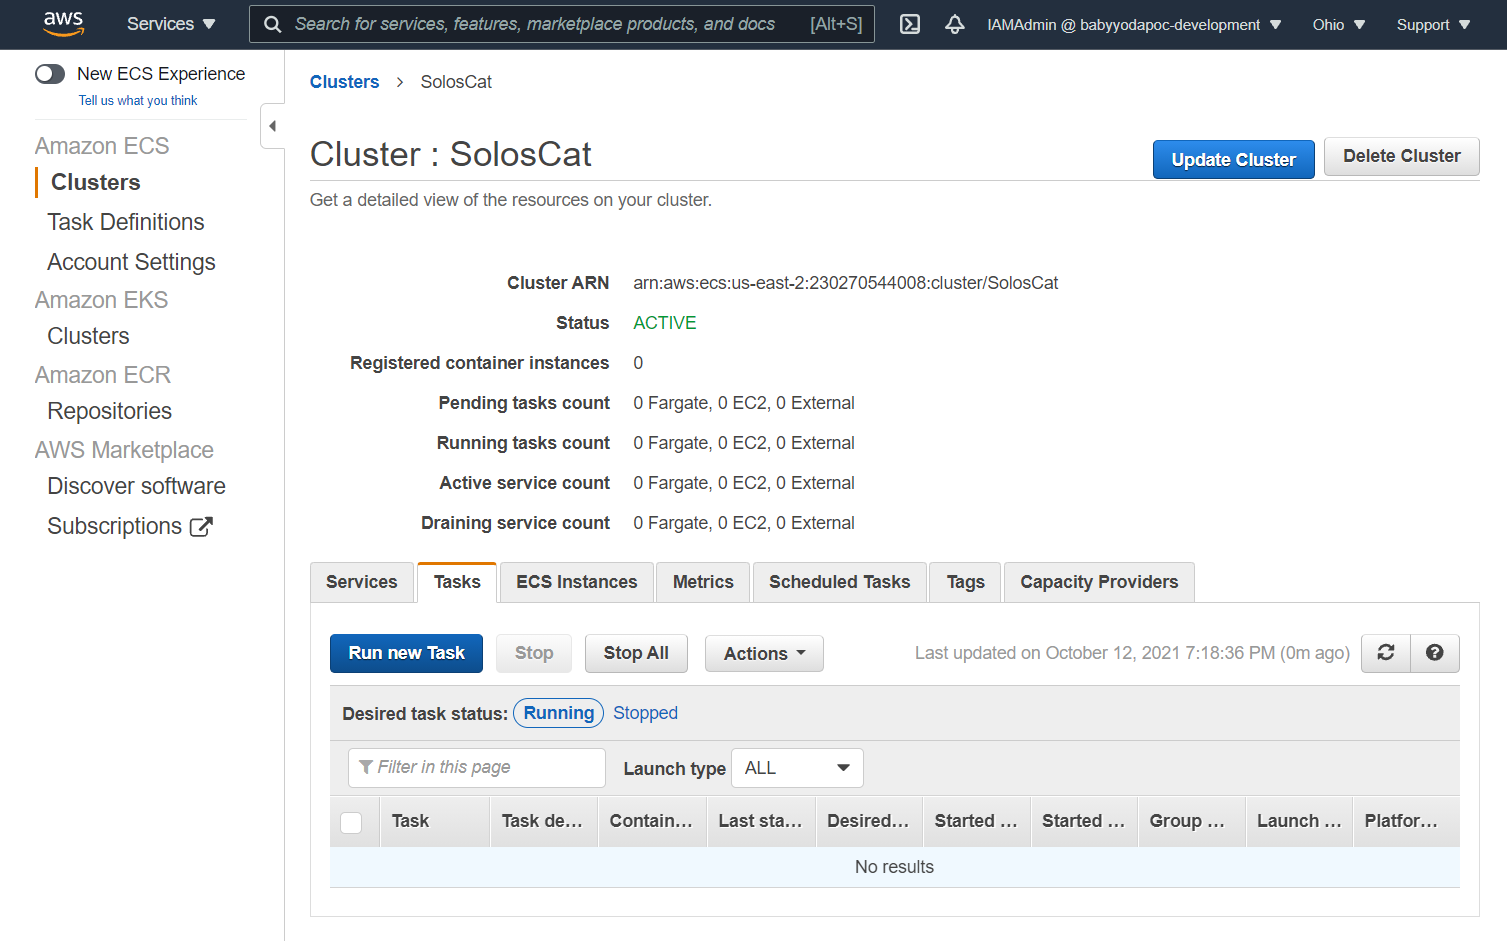Click the Cluster ARN value text
Image resolution: width=1507 pixels, height=941 pixels.
845,283
